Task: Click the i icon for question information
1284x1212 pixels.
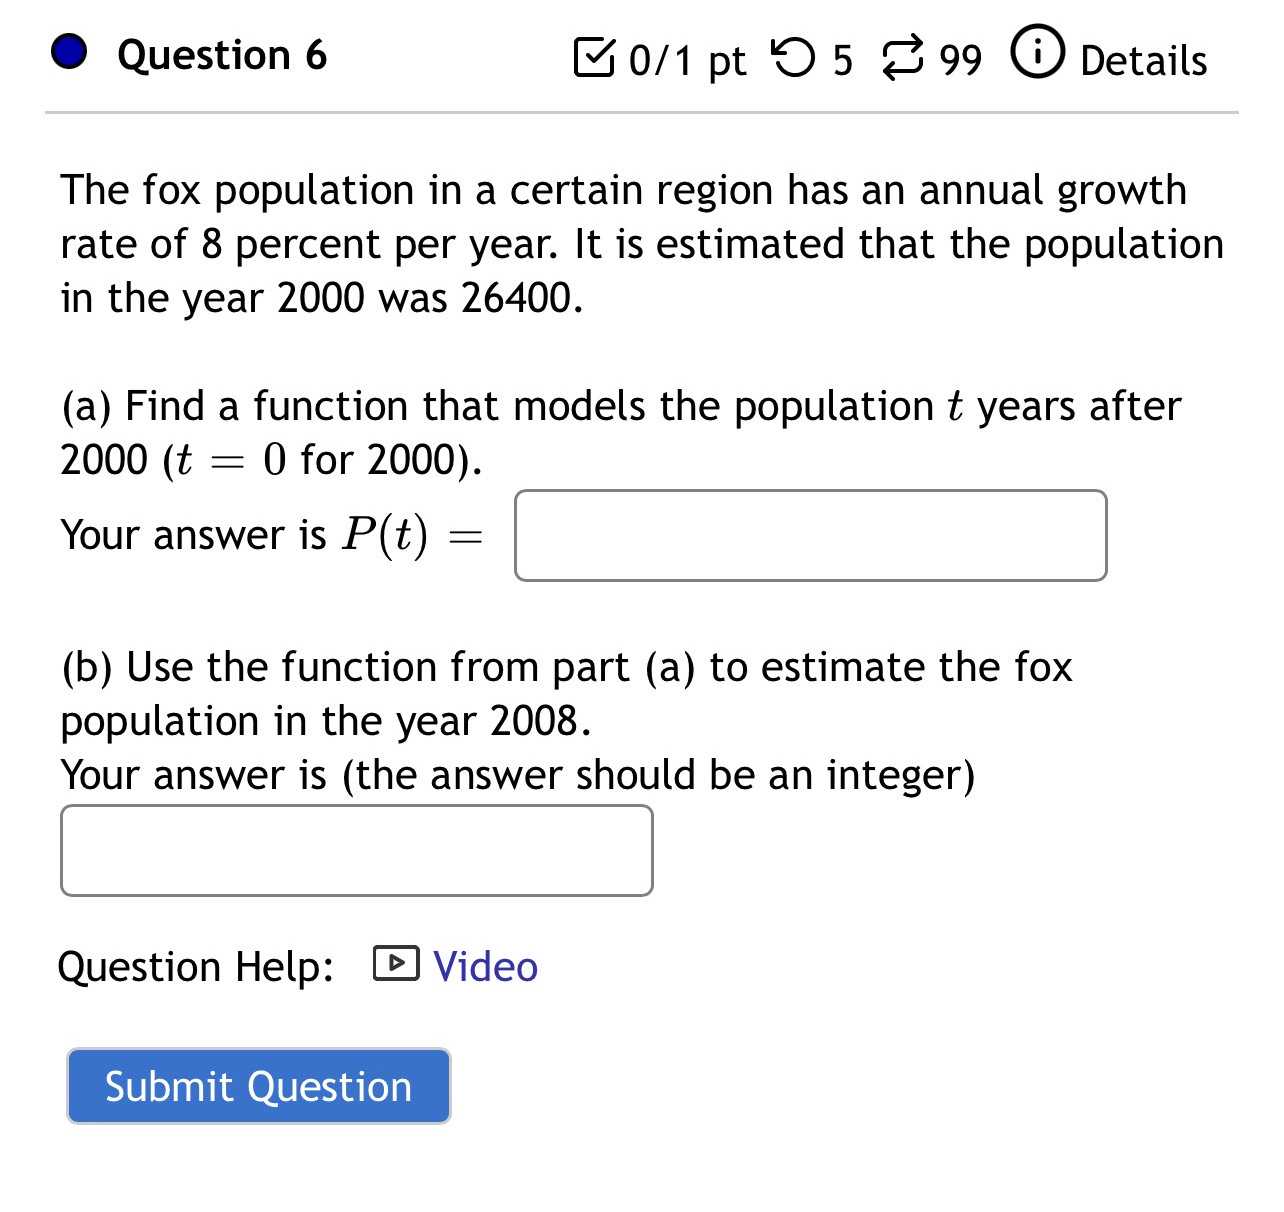Action: point(1037,55)
